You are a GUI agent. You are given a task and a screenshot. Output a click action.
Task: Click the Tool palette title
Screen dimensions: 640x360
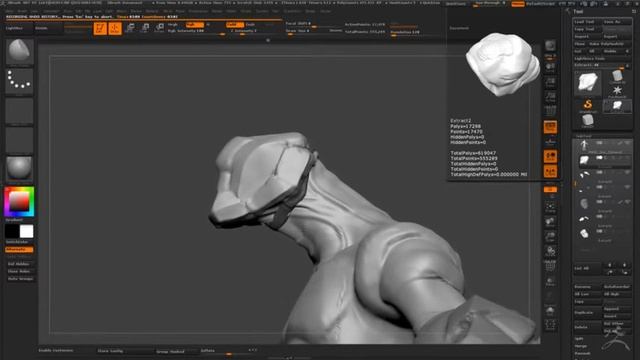click(578, 11)
